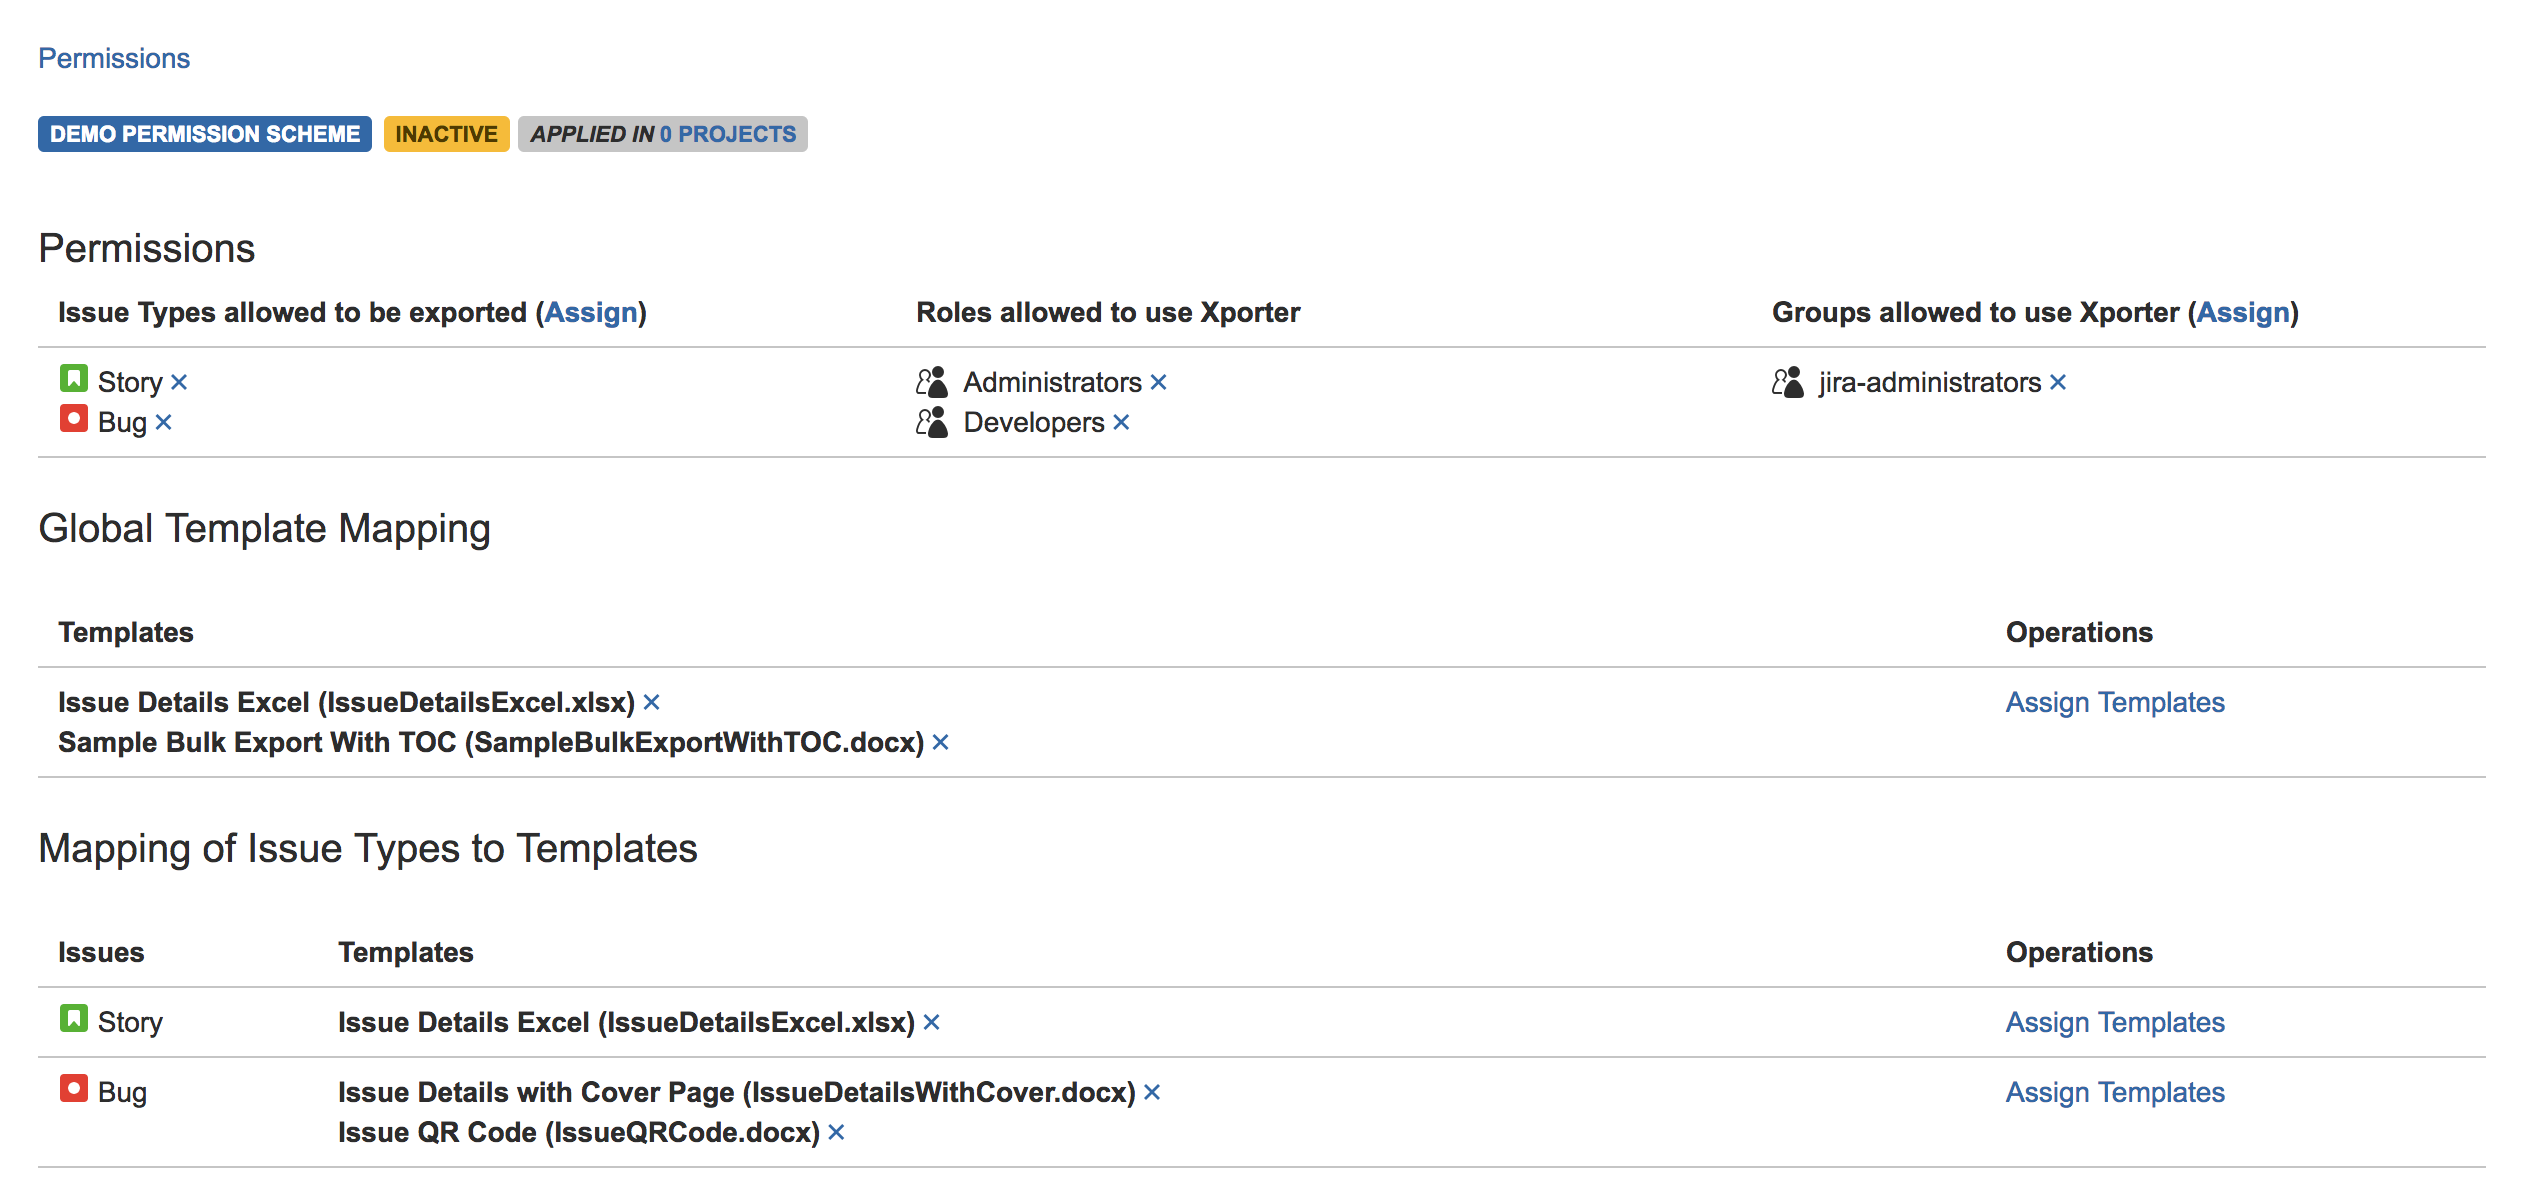This screenshot has height=1194, width=2526.
Task: Click the Story issue type icon in mapping
Action: pyautogui.click(x=74, y=1019)
